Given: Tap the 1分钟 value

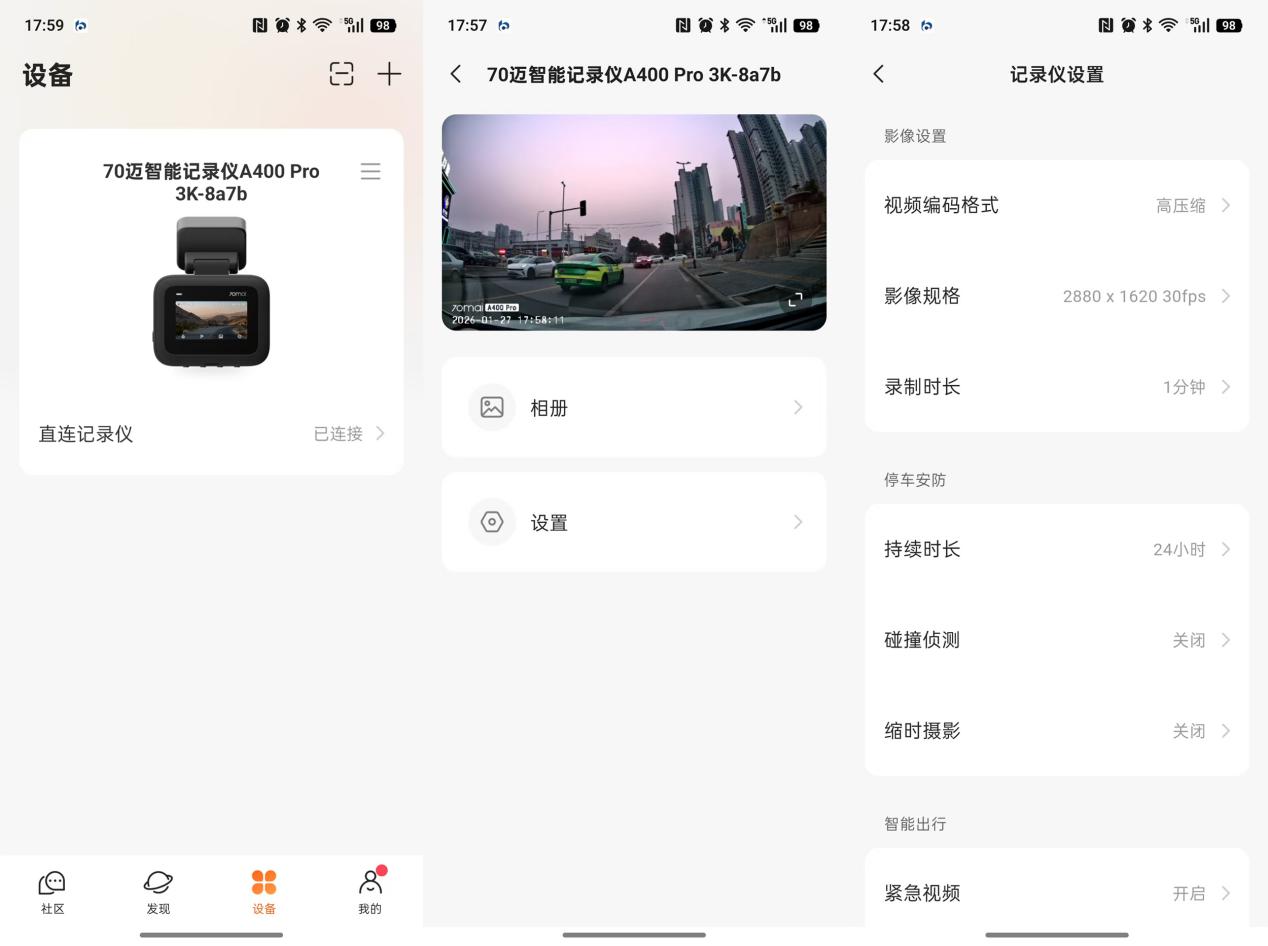Looking at the screenshot, I should [1184, 387].
